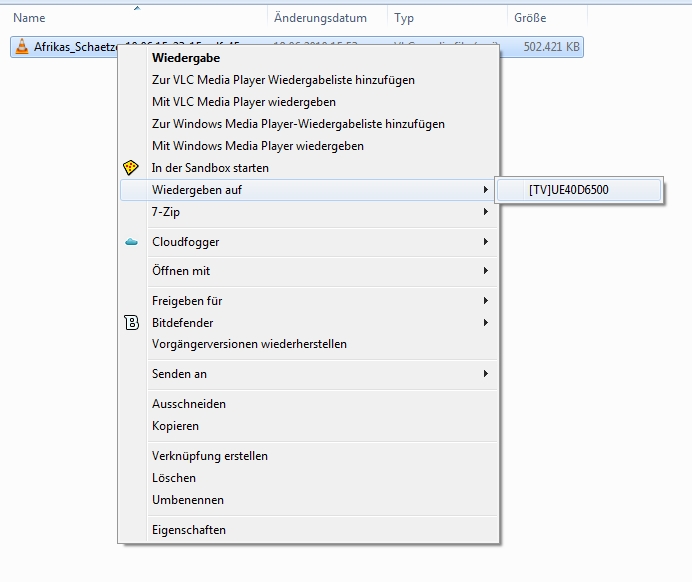Expand the arrow next to Bitdefender
Viewport: 692px width, 582px height.
[485, 323]
